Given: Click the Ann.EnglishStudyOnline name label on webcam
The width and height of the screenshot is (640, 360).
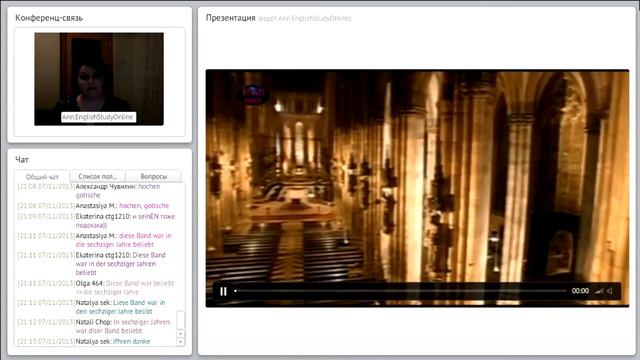Looking at the screenshot, I should [x=98, y=117].
